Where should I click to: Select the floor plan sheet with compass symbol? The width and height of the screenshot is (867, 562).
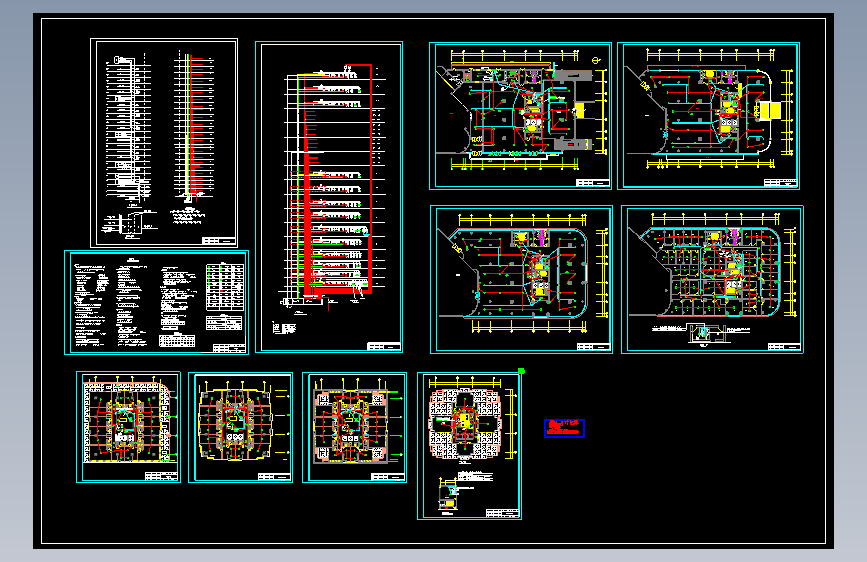[x=521, y=116]
